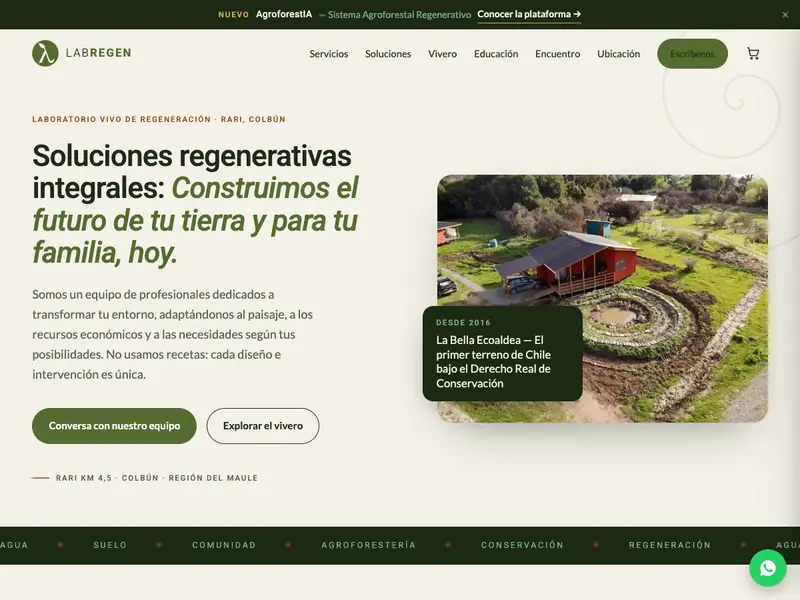Click CONSERVACIÓN in the ticker
This screenshot has width=800, height=600.
coord(522,545)
